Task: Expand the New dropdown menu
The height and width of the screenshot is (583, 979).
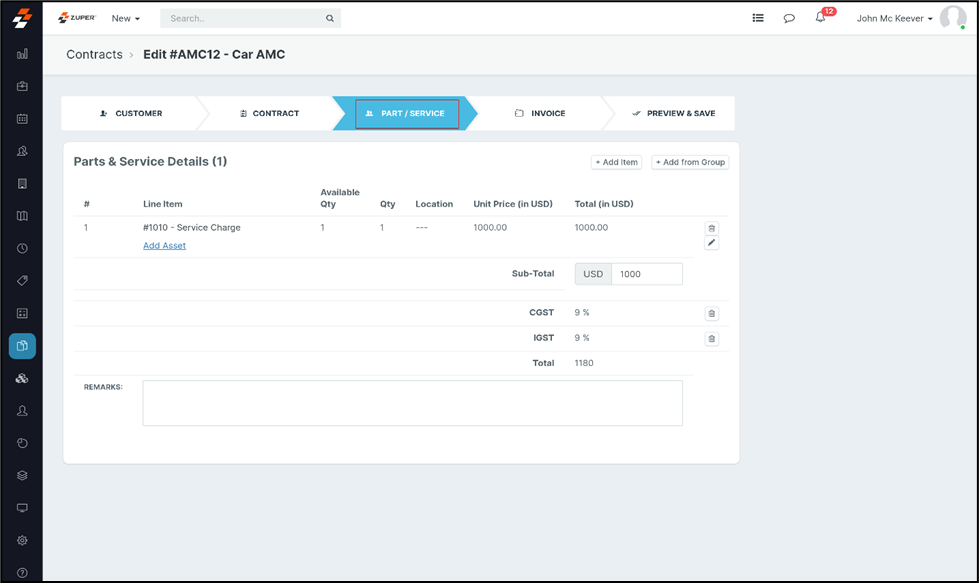Action: [125, 18]
